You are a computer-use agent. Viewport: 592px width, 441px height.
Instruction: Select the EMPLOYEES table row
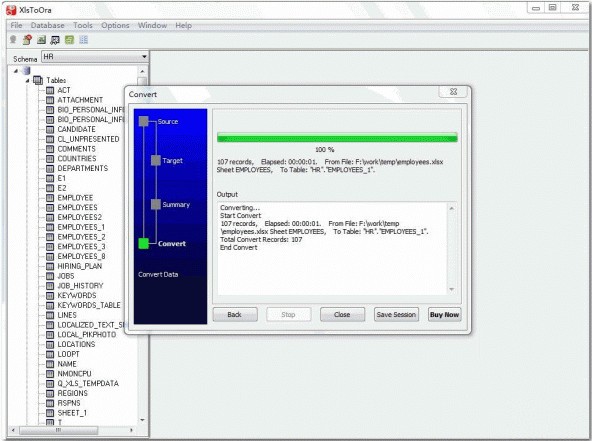pyautogui.click(x=77, y=207)
